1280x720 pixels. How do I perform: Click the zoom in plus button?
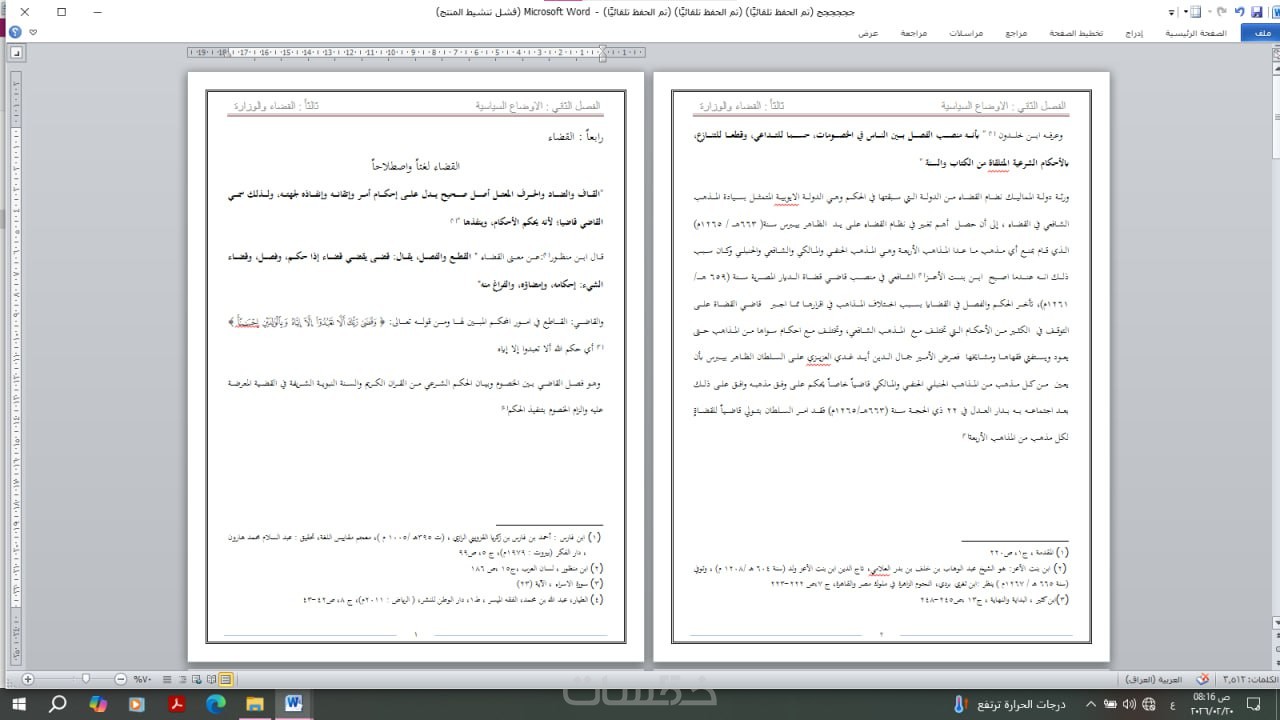point(28,679)
